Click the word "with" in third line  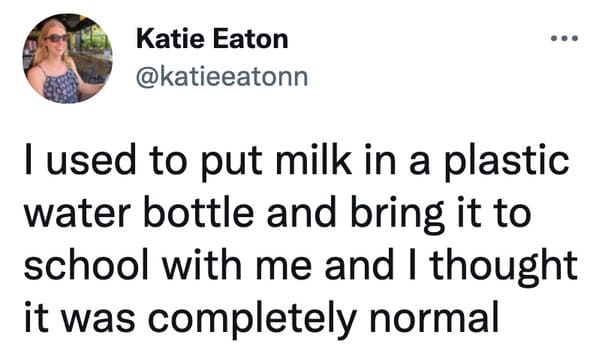click(x=202, y=264)
